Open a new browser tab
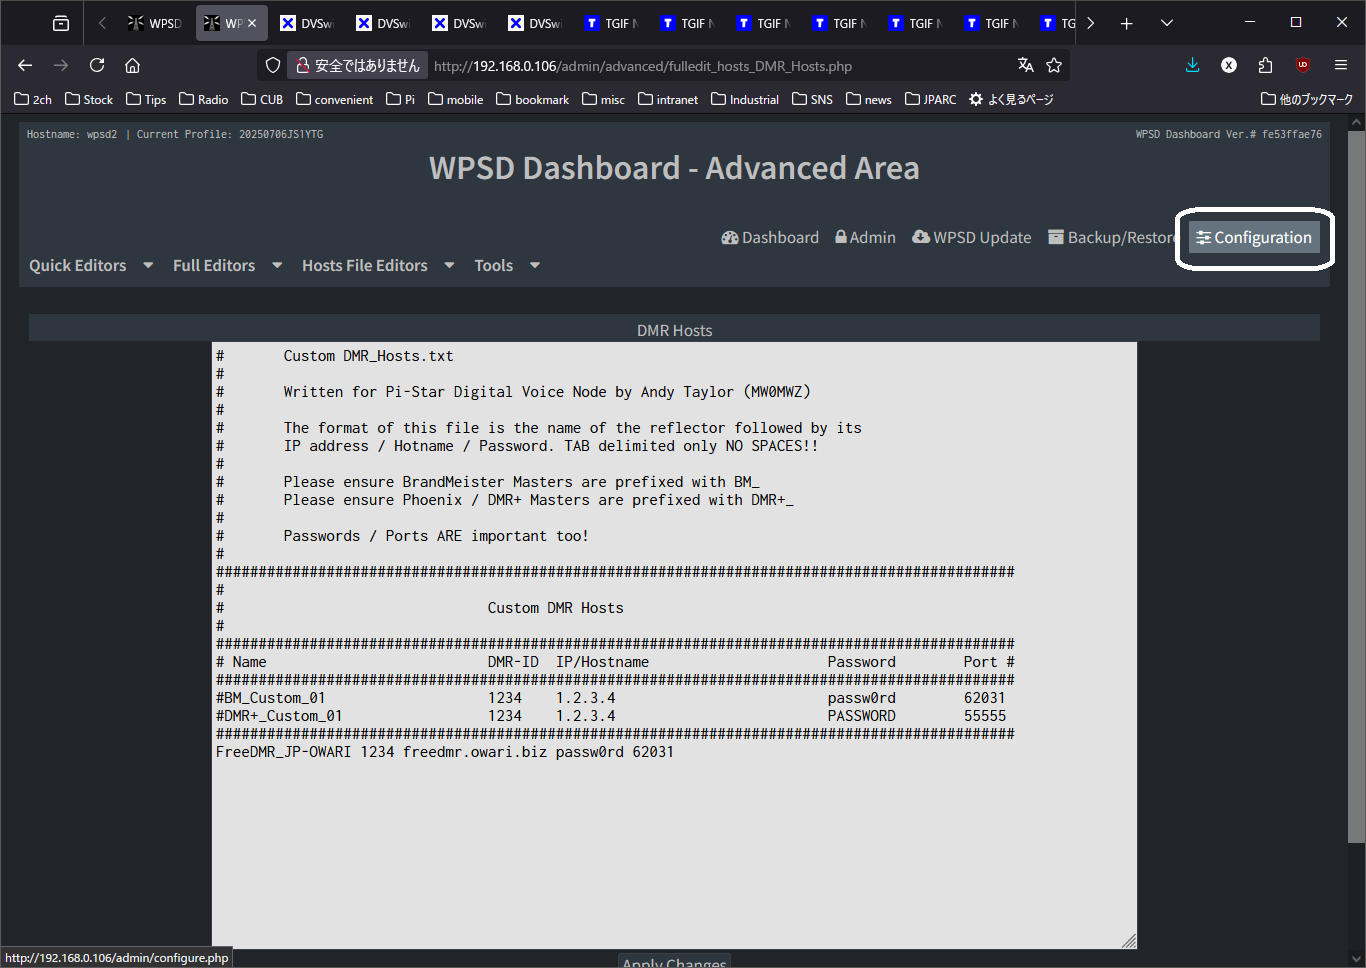The image size is (1366, 968). 1127,23
